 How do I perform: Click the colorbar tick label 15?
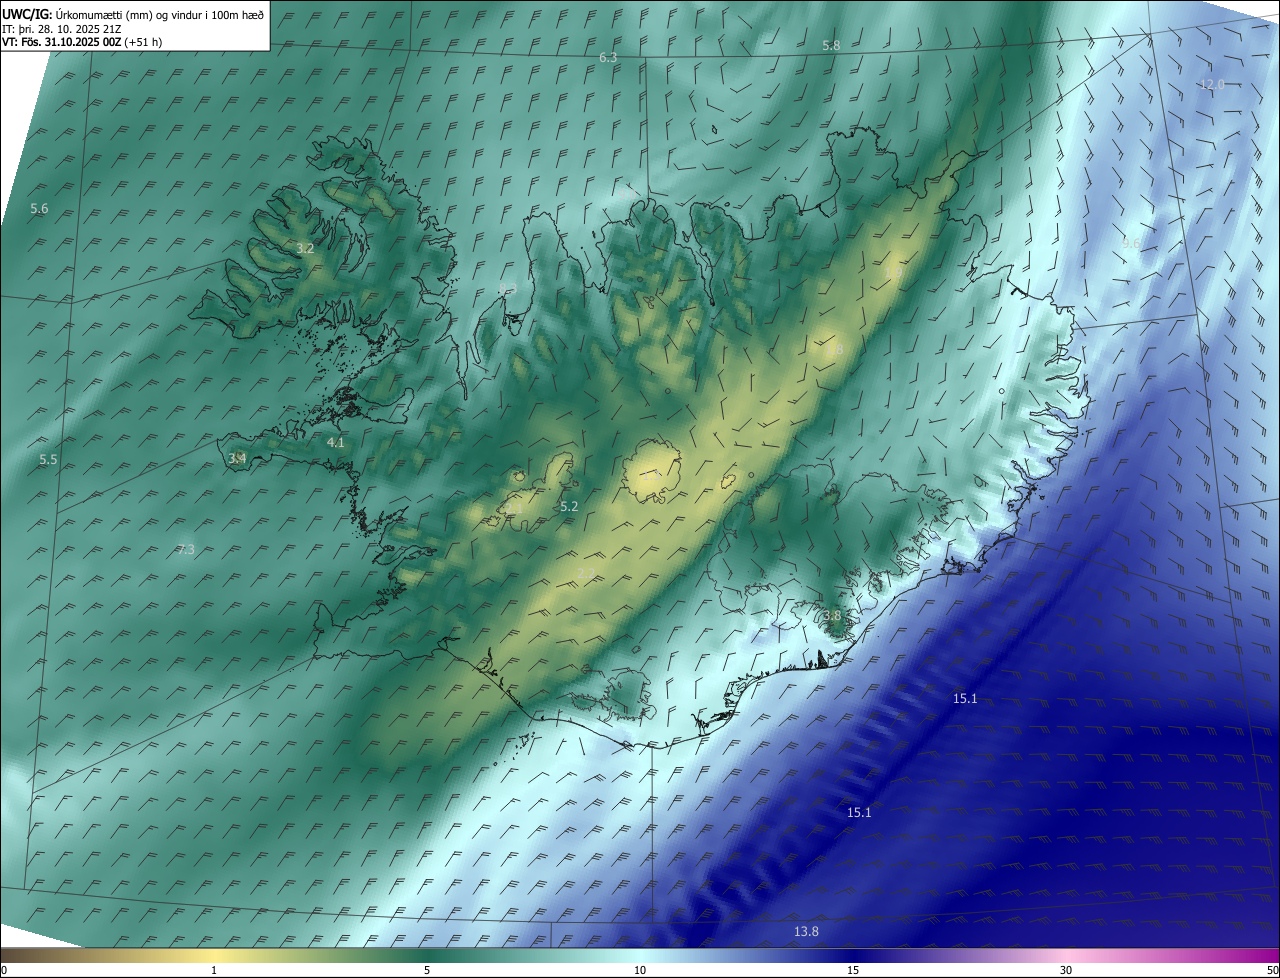point(853,970)
